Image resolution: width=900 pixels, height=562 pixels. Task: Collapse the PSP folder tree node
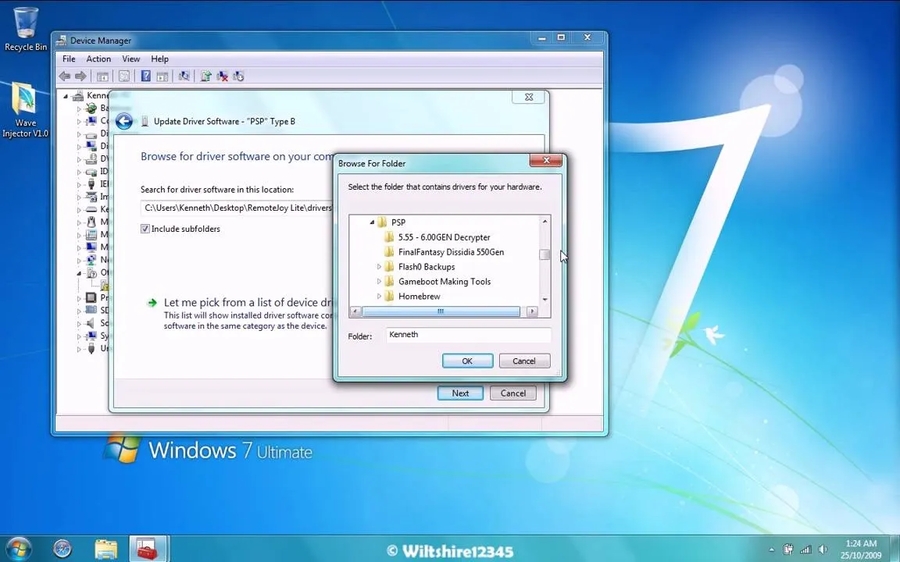click(x=371, y=222)
